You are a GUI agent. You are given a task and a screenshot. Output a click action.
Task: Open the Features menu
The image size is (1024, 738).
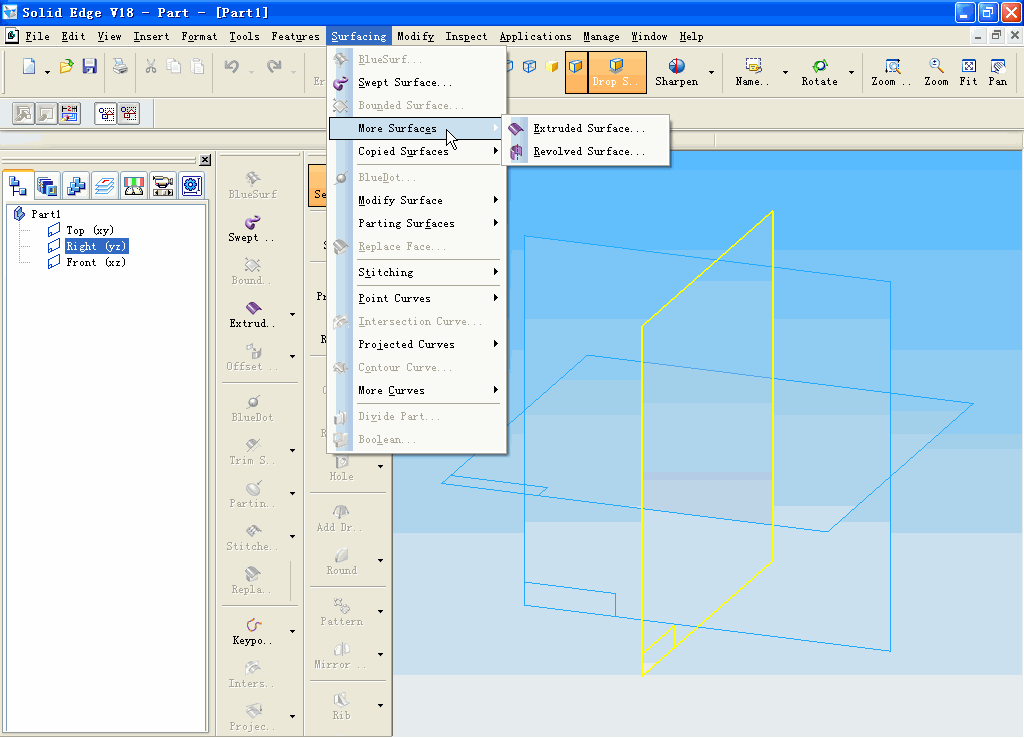pos(295,37)
